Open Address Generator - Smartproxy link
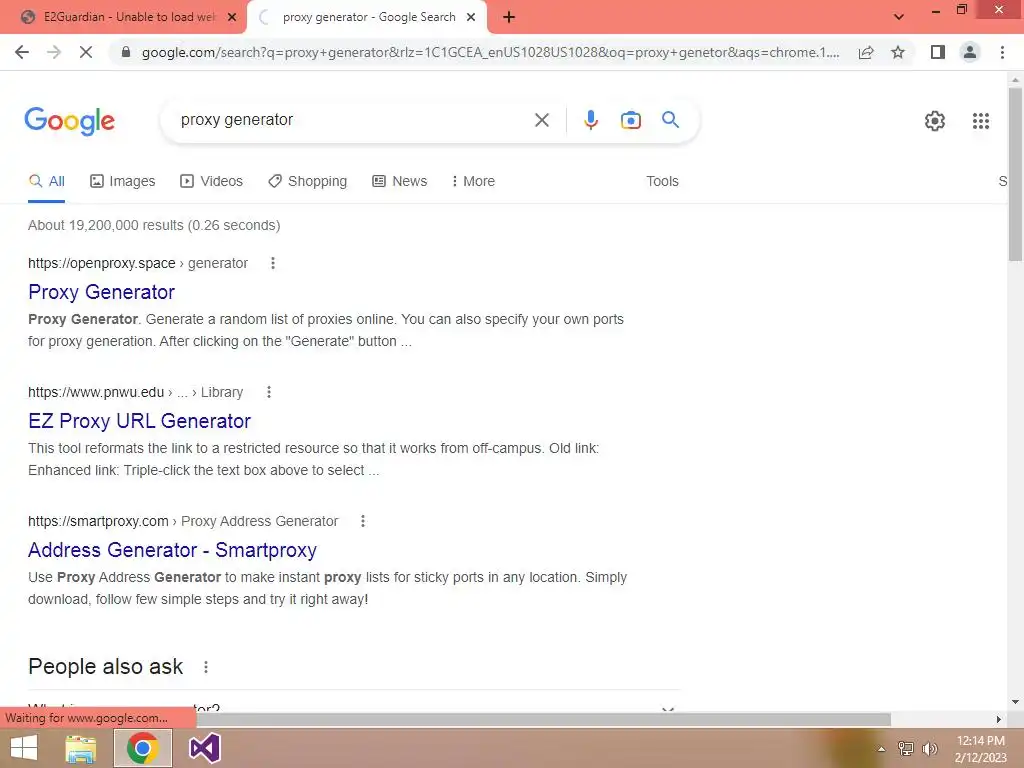 click(172, 550)
